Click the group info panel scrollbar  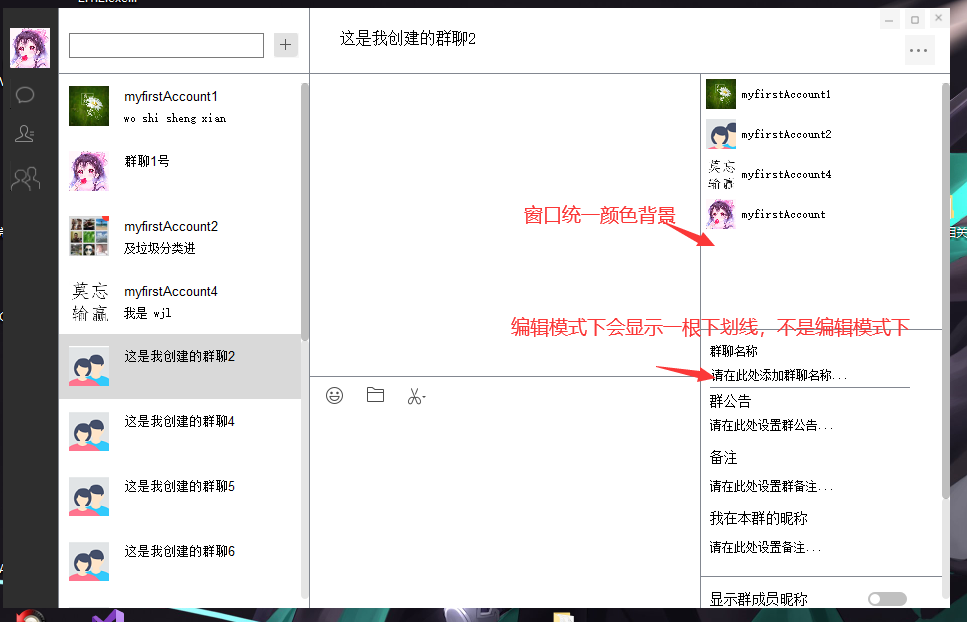[946, 290]
